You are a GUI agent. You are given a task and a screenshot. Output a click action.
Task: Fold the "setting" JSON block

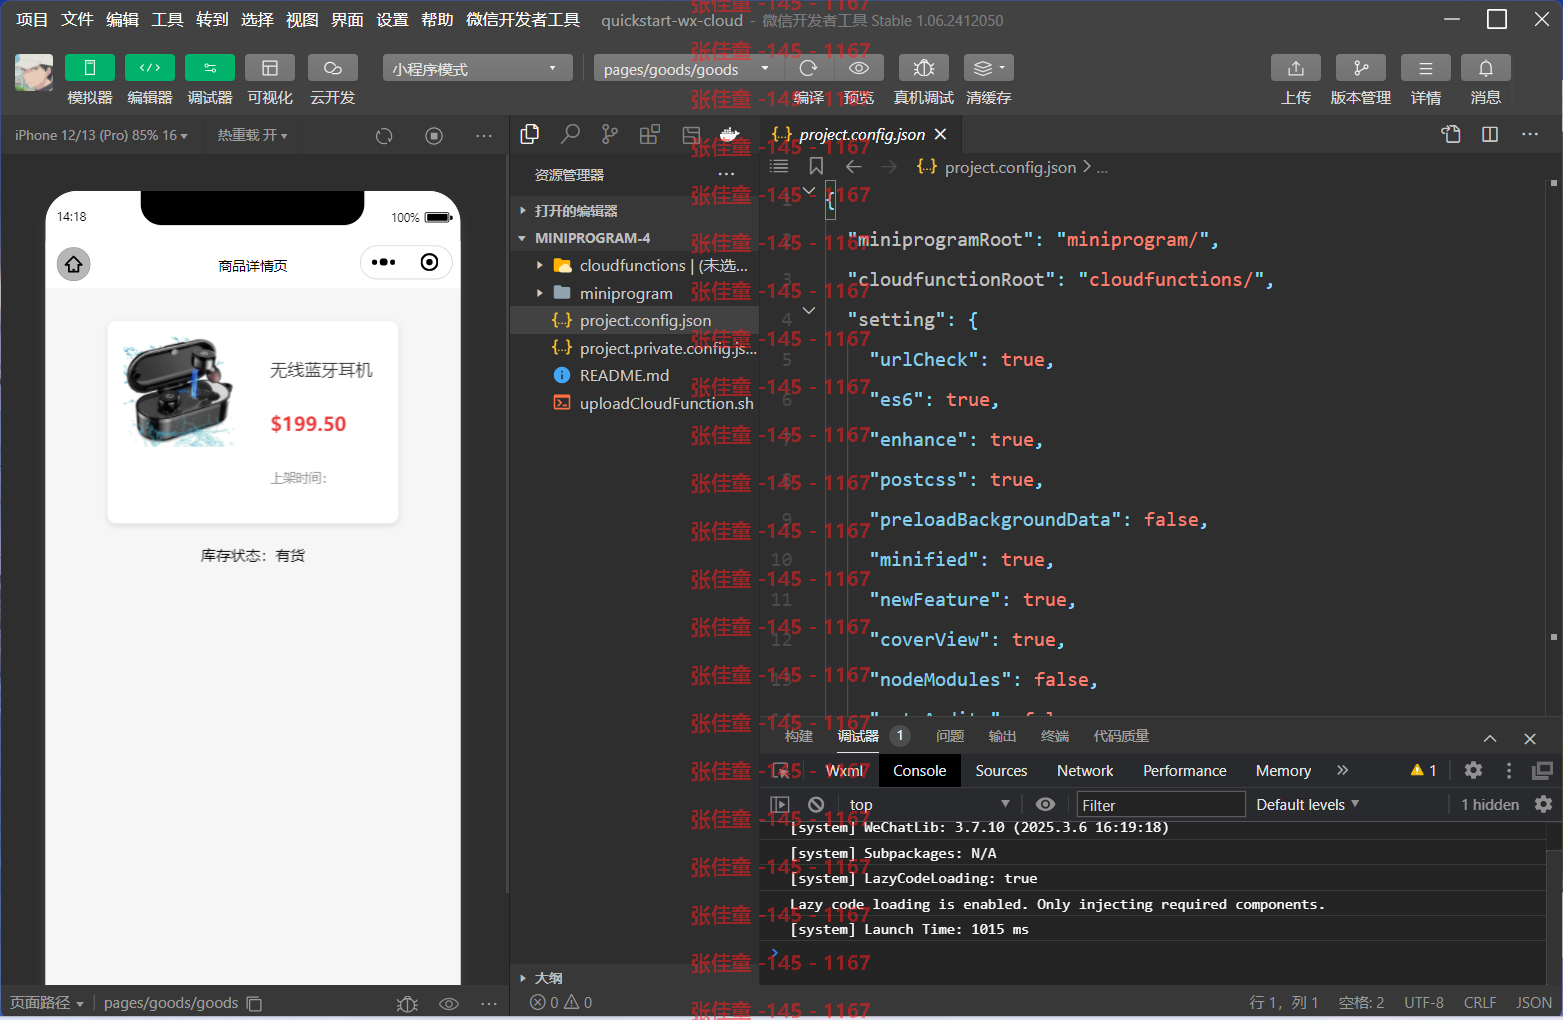coord(809,311)
